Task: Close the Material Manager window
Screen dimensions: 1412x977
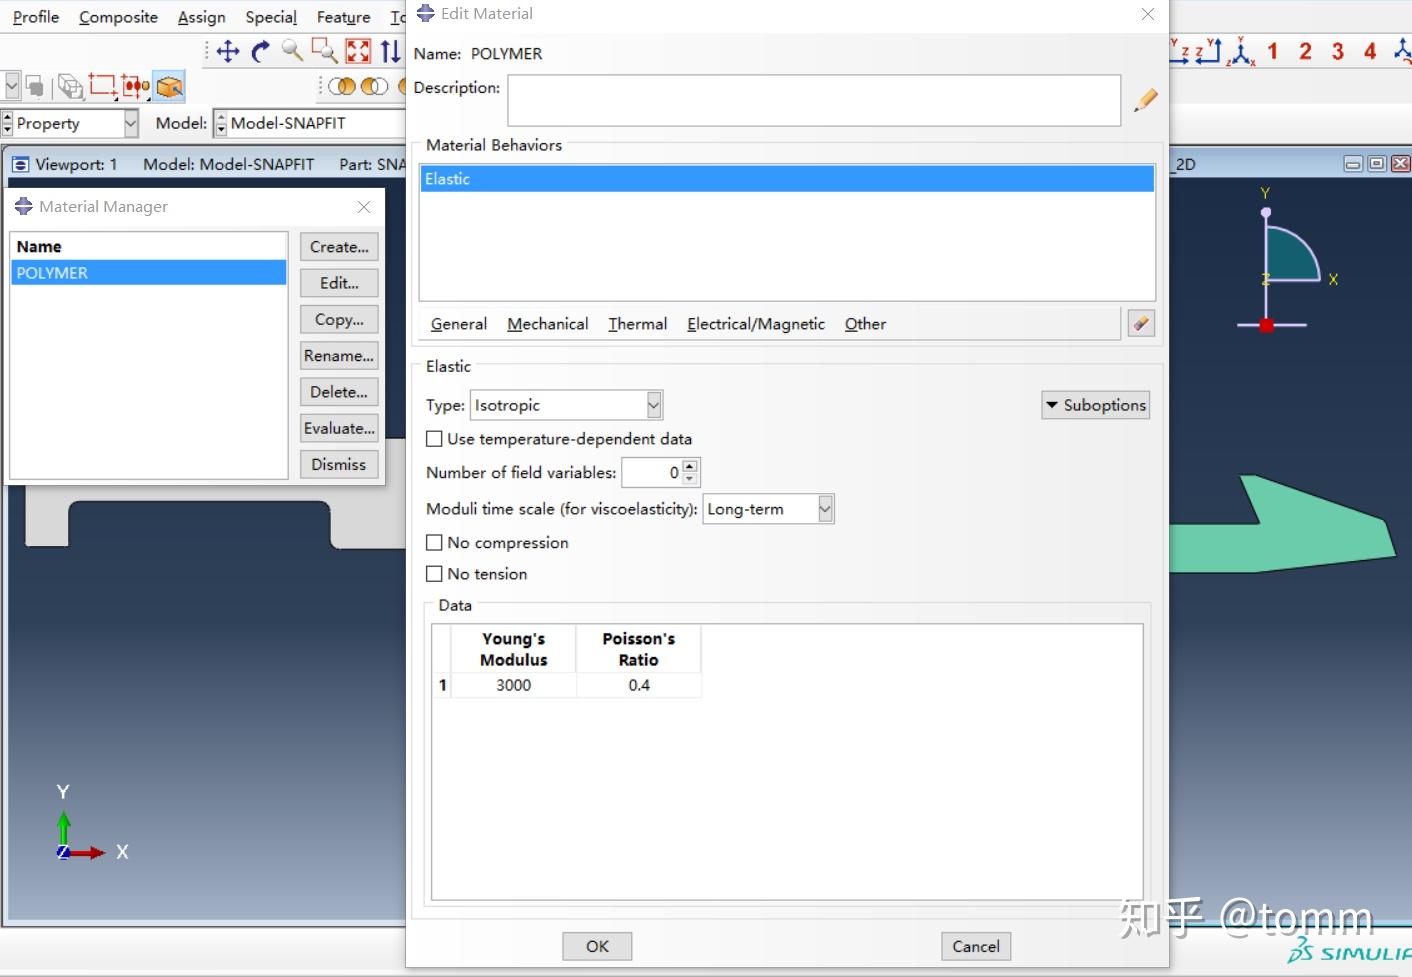Action: click(364, 207)
